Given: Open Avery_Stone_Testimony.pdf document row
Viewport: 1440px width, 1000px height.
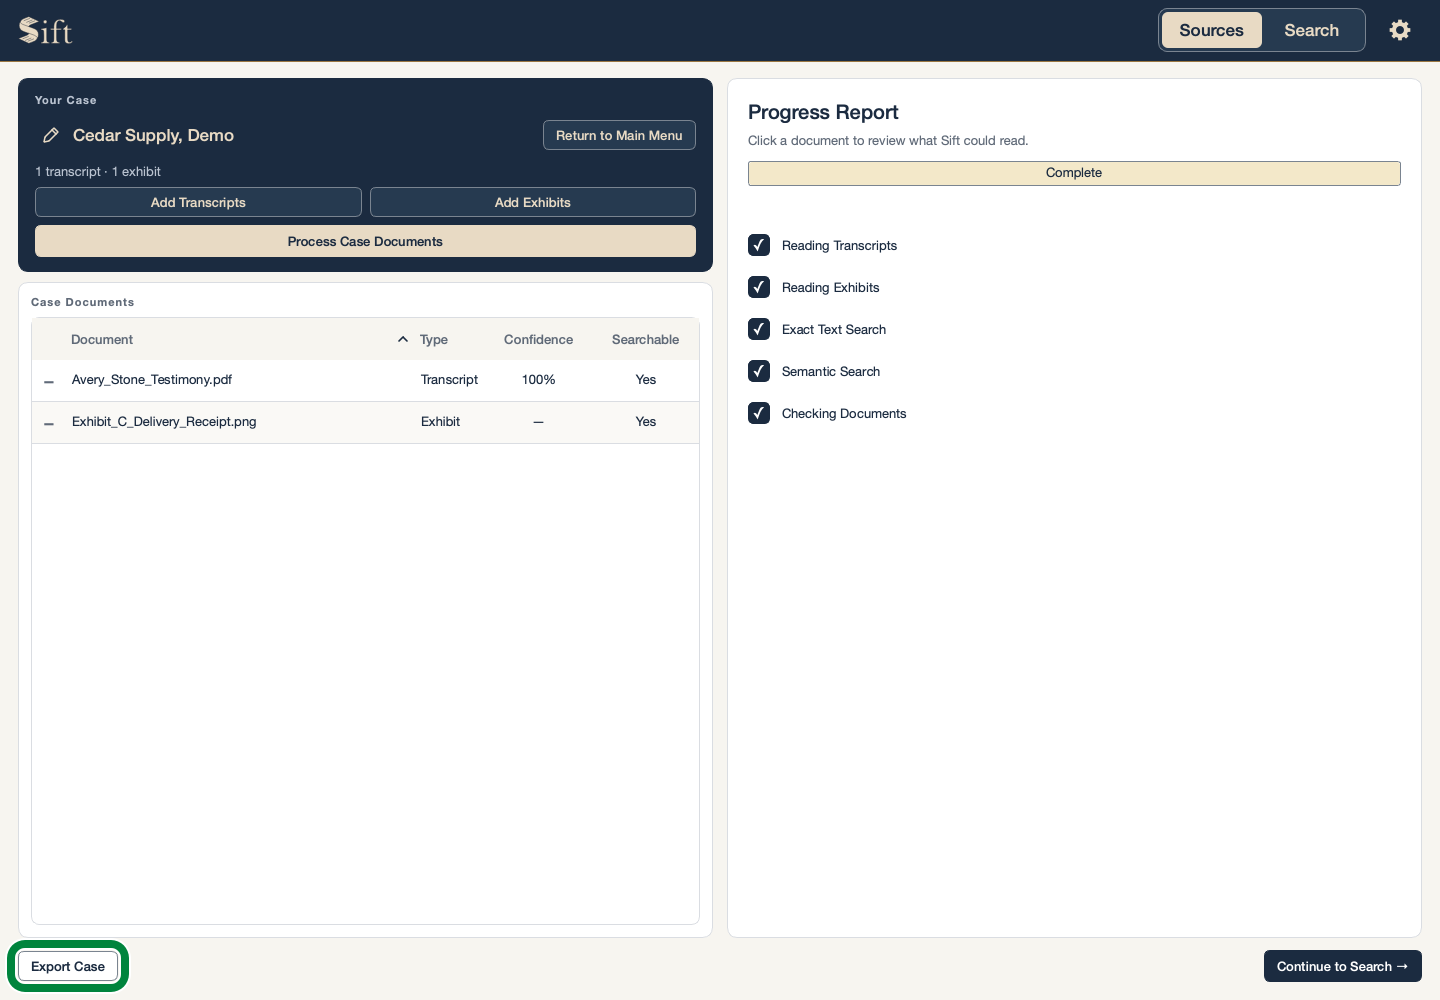Looking at the screenshot, I should [365, 380].
